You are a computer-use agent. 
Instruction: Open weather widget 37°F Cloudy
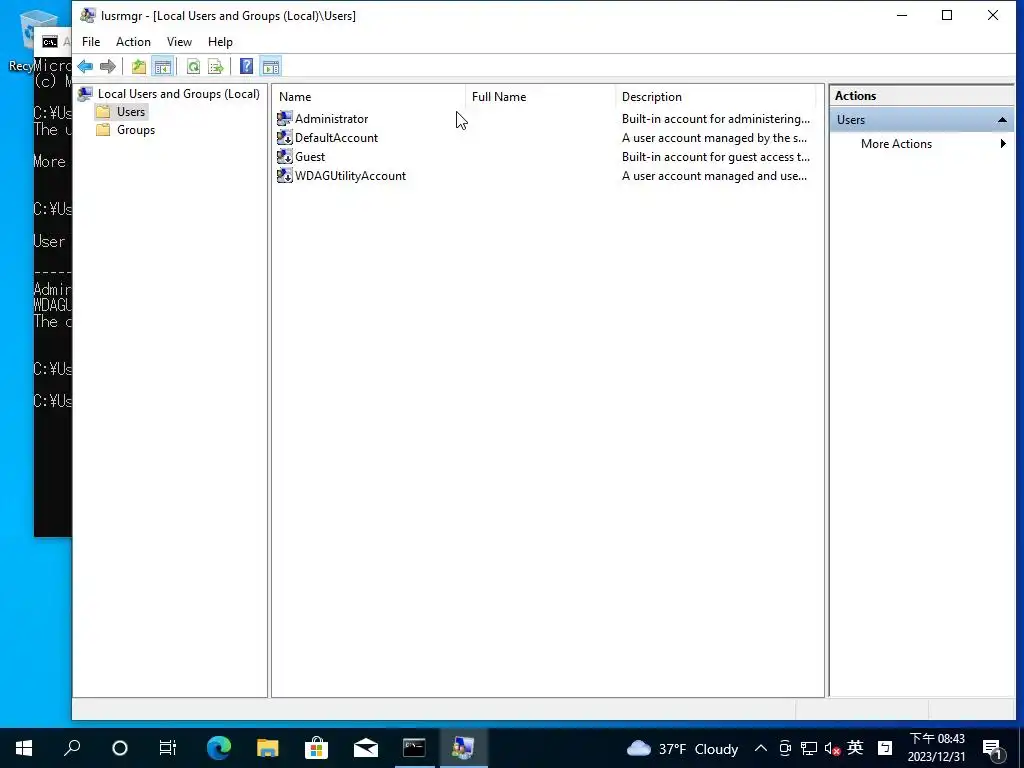[682, 748]
